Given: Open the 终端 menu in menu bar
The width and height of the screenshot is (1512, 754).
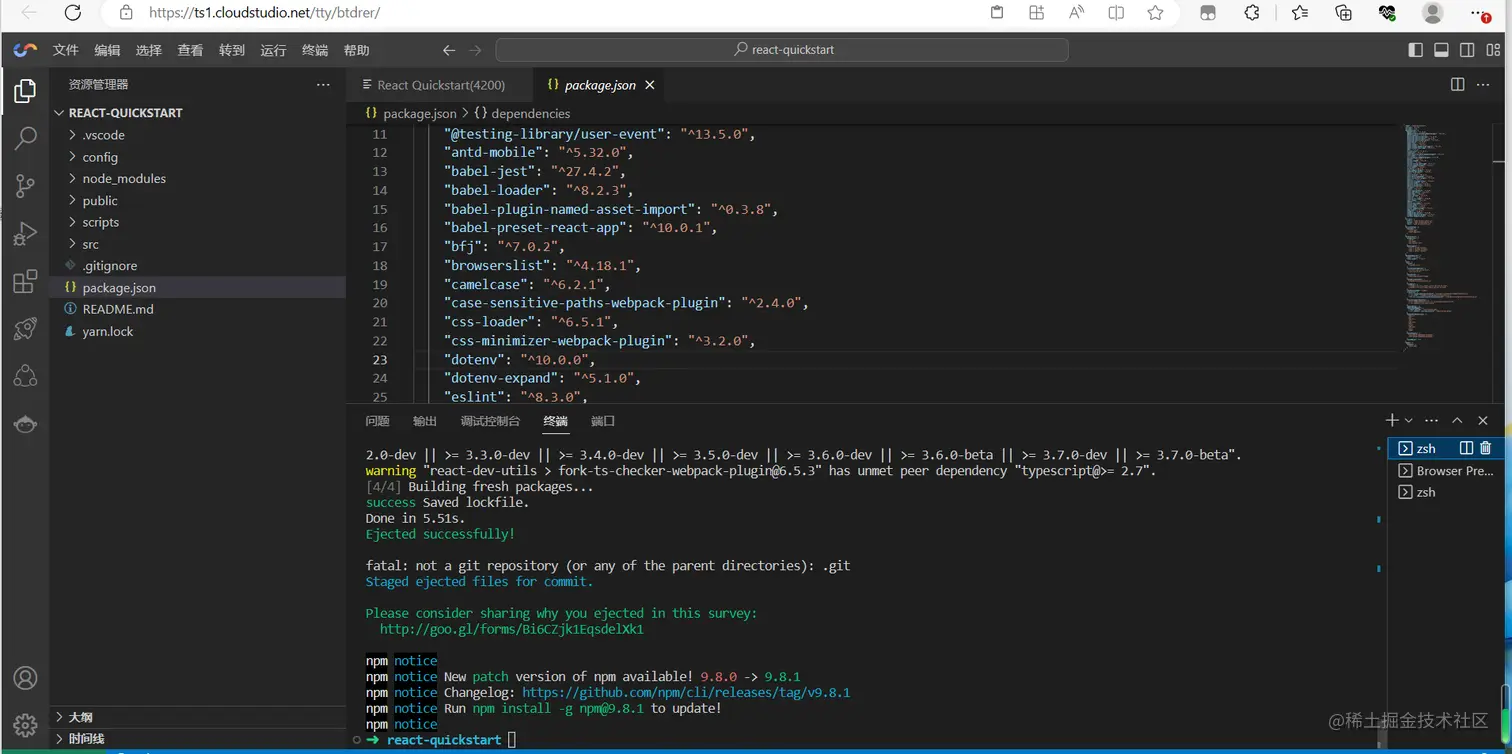Looking at the screenshot, I should pos(315,50).
